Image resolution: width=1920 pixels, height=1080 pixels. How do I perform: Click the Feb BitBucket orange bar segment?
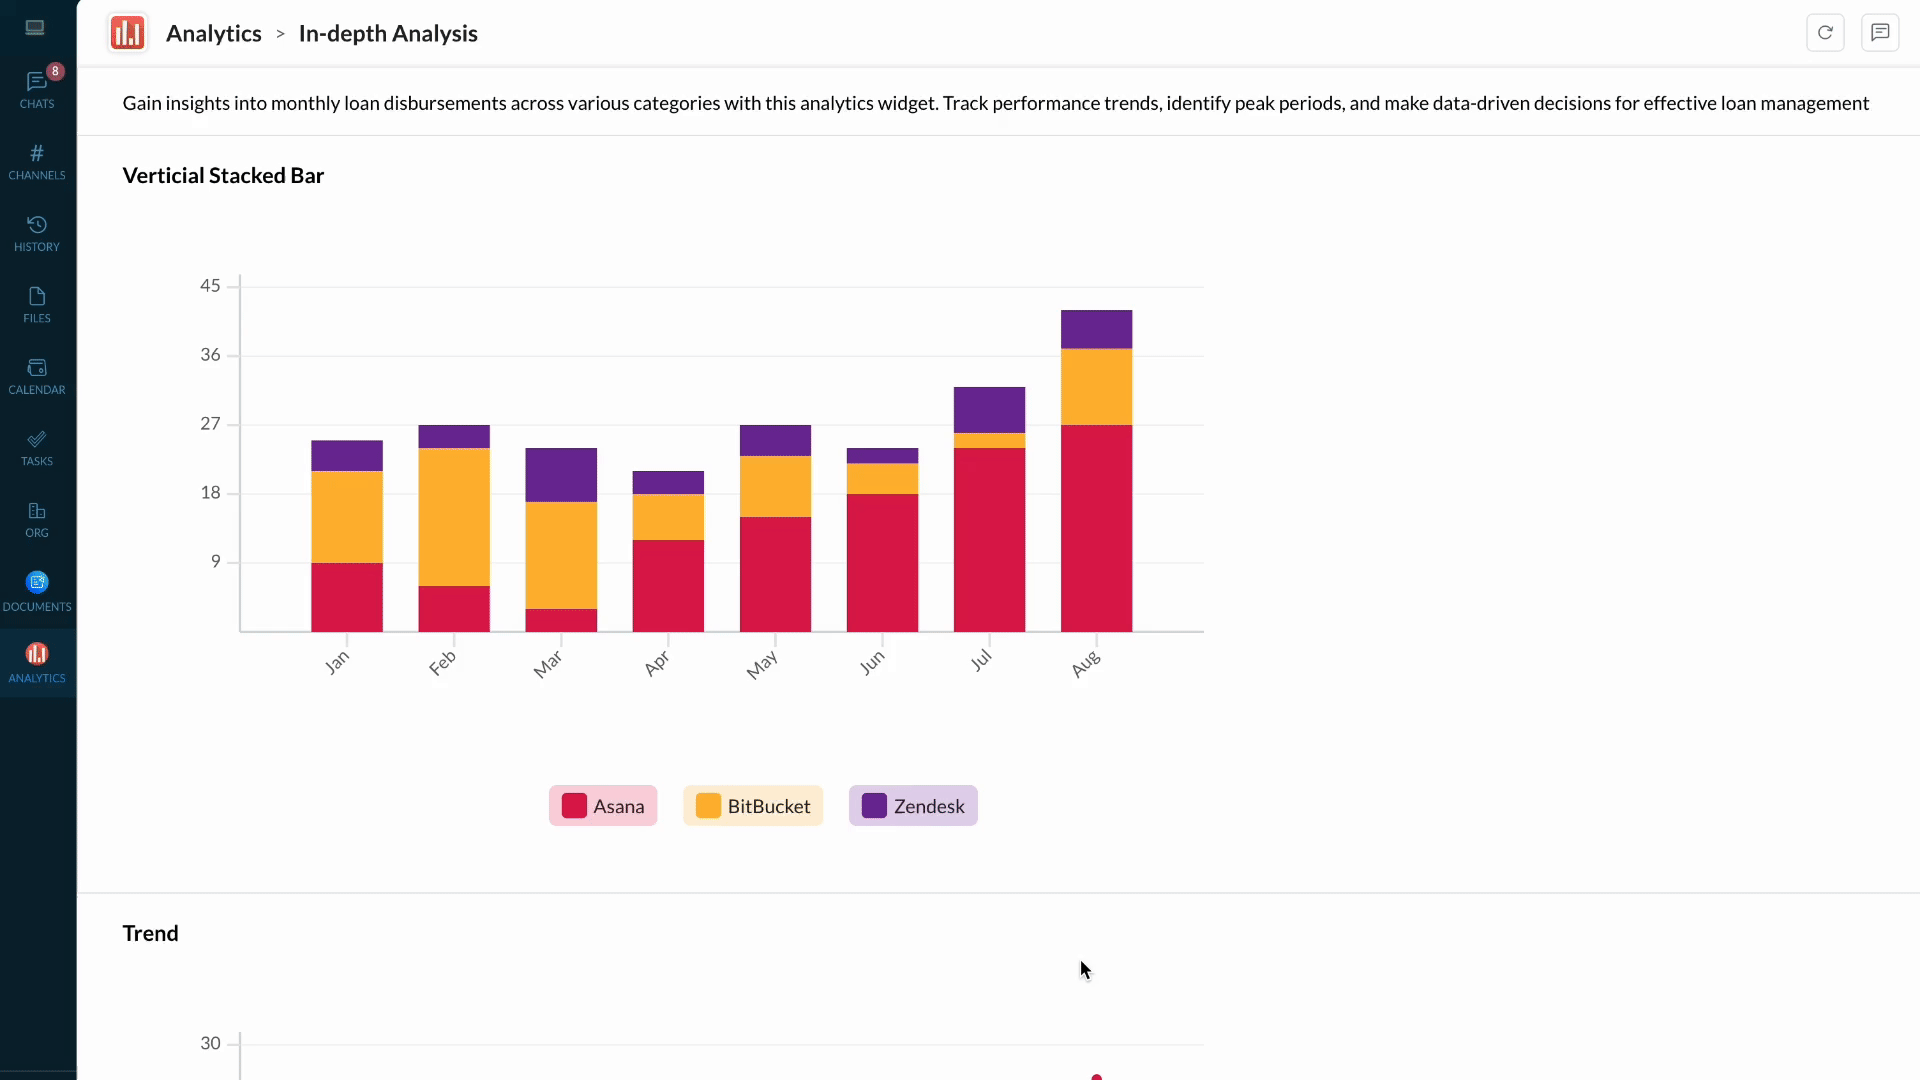click(x=454, y=517)
